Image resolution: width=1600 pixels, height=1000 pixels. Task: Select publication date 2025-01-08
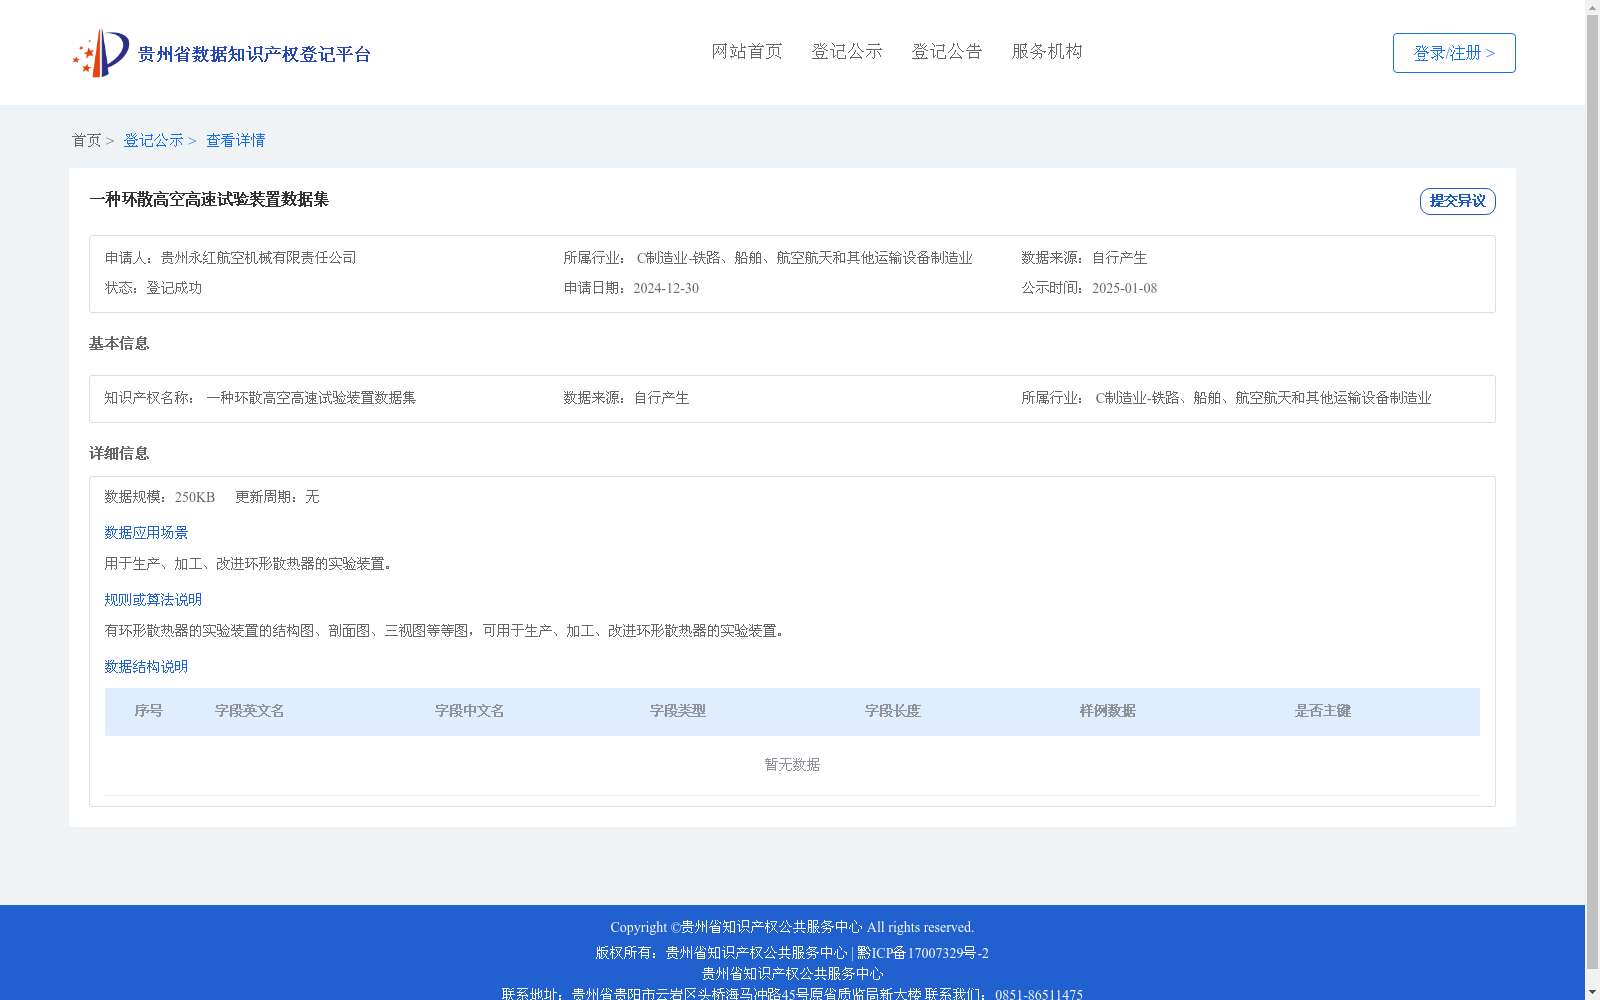(x=1124, y=288)
